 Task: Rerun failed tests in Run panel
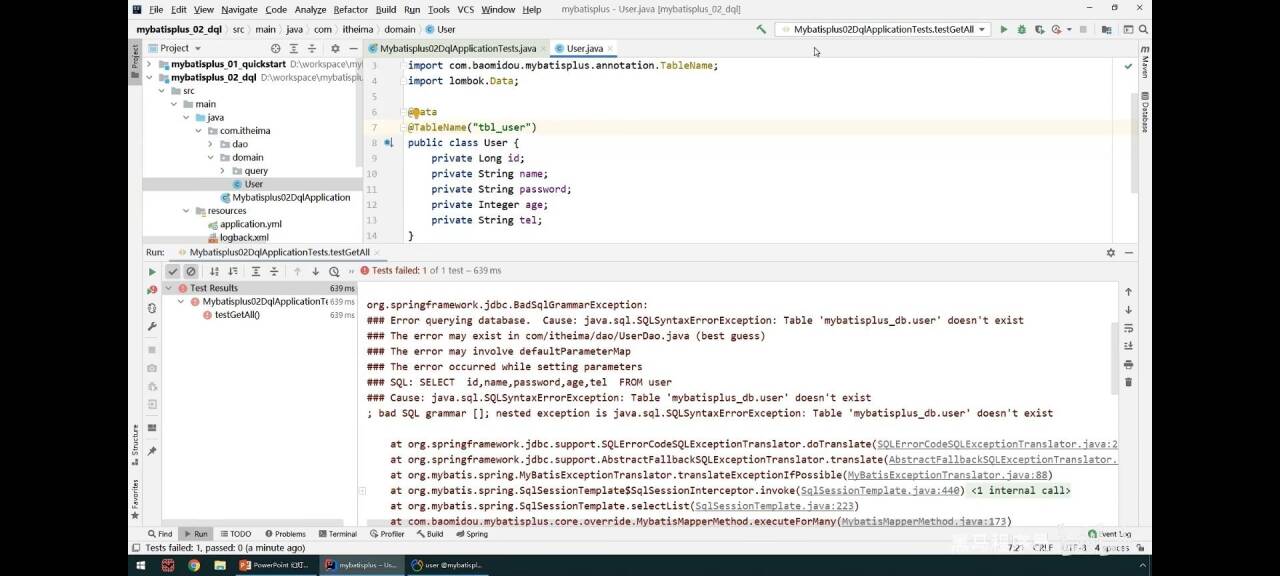[152, 290]
